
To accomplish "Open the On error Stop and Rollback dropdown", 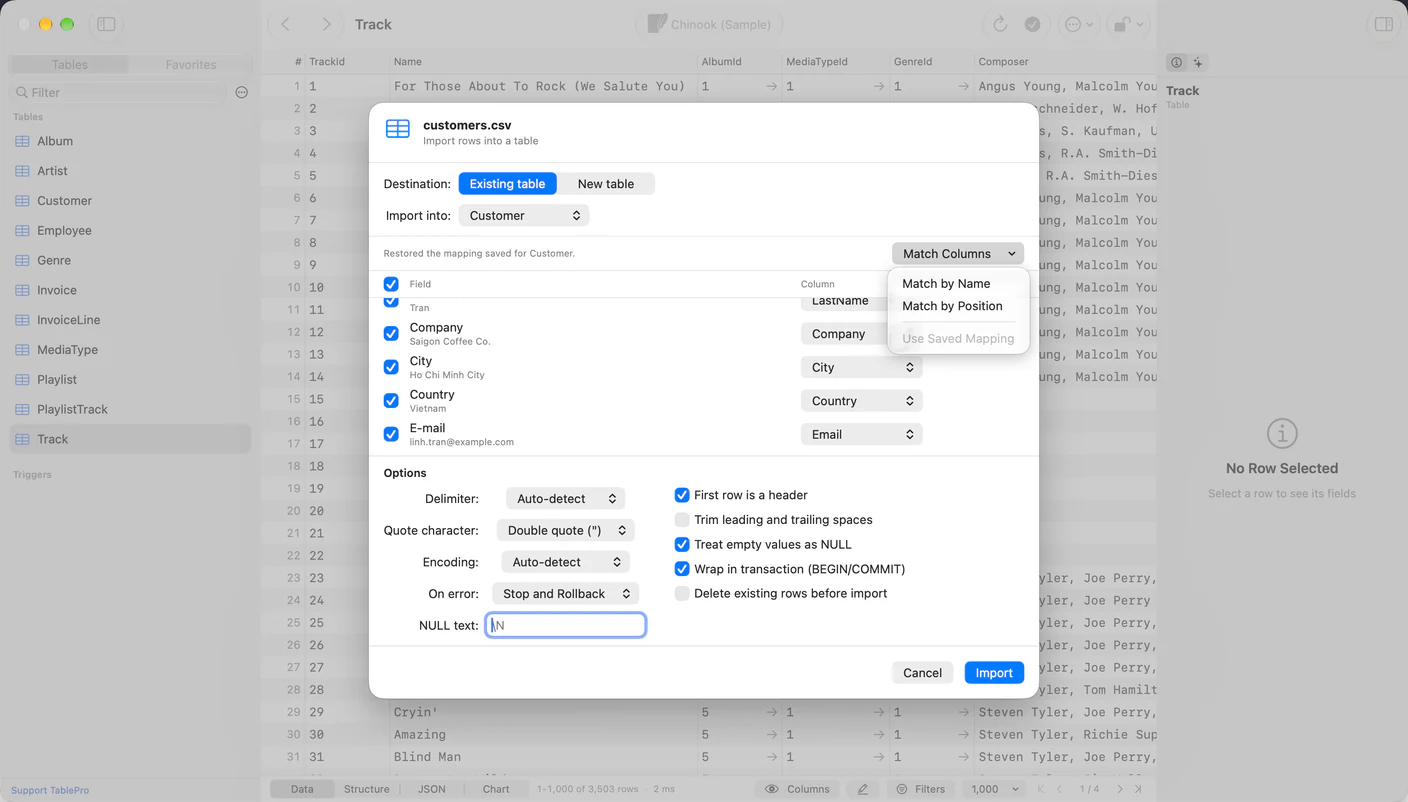I will click(x=565, y=594).
